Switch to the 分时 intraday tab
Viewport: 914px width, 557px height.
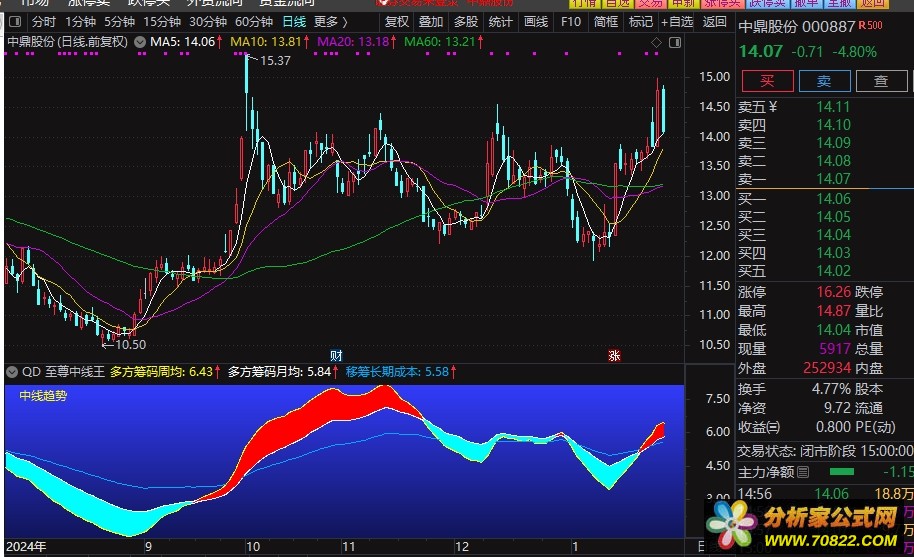pyautogui.click(x=44, y=22)
